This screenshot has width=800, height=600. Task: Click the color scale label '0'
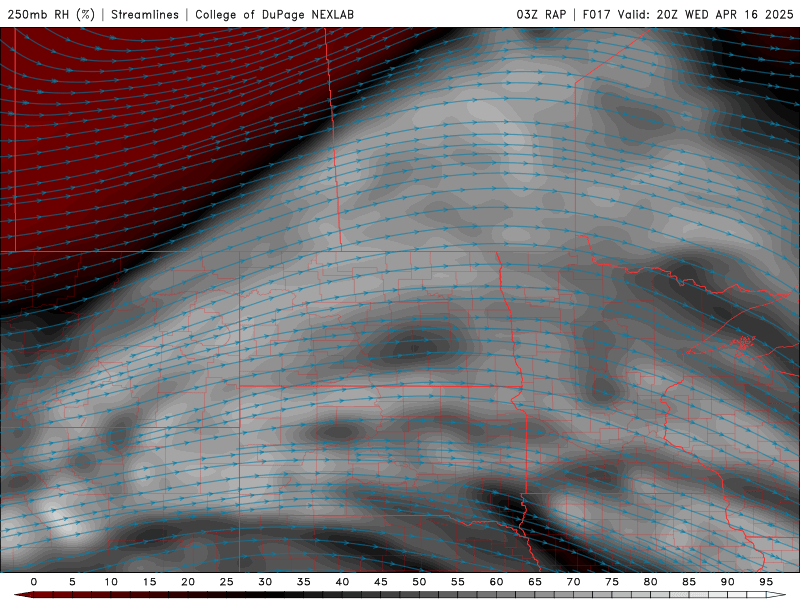coord(34,582)
